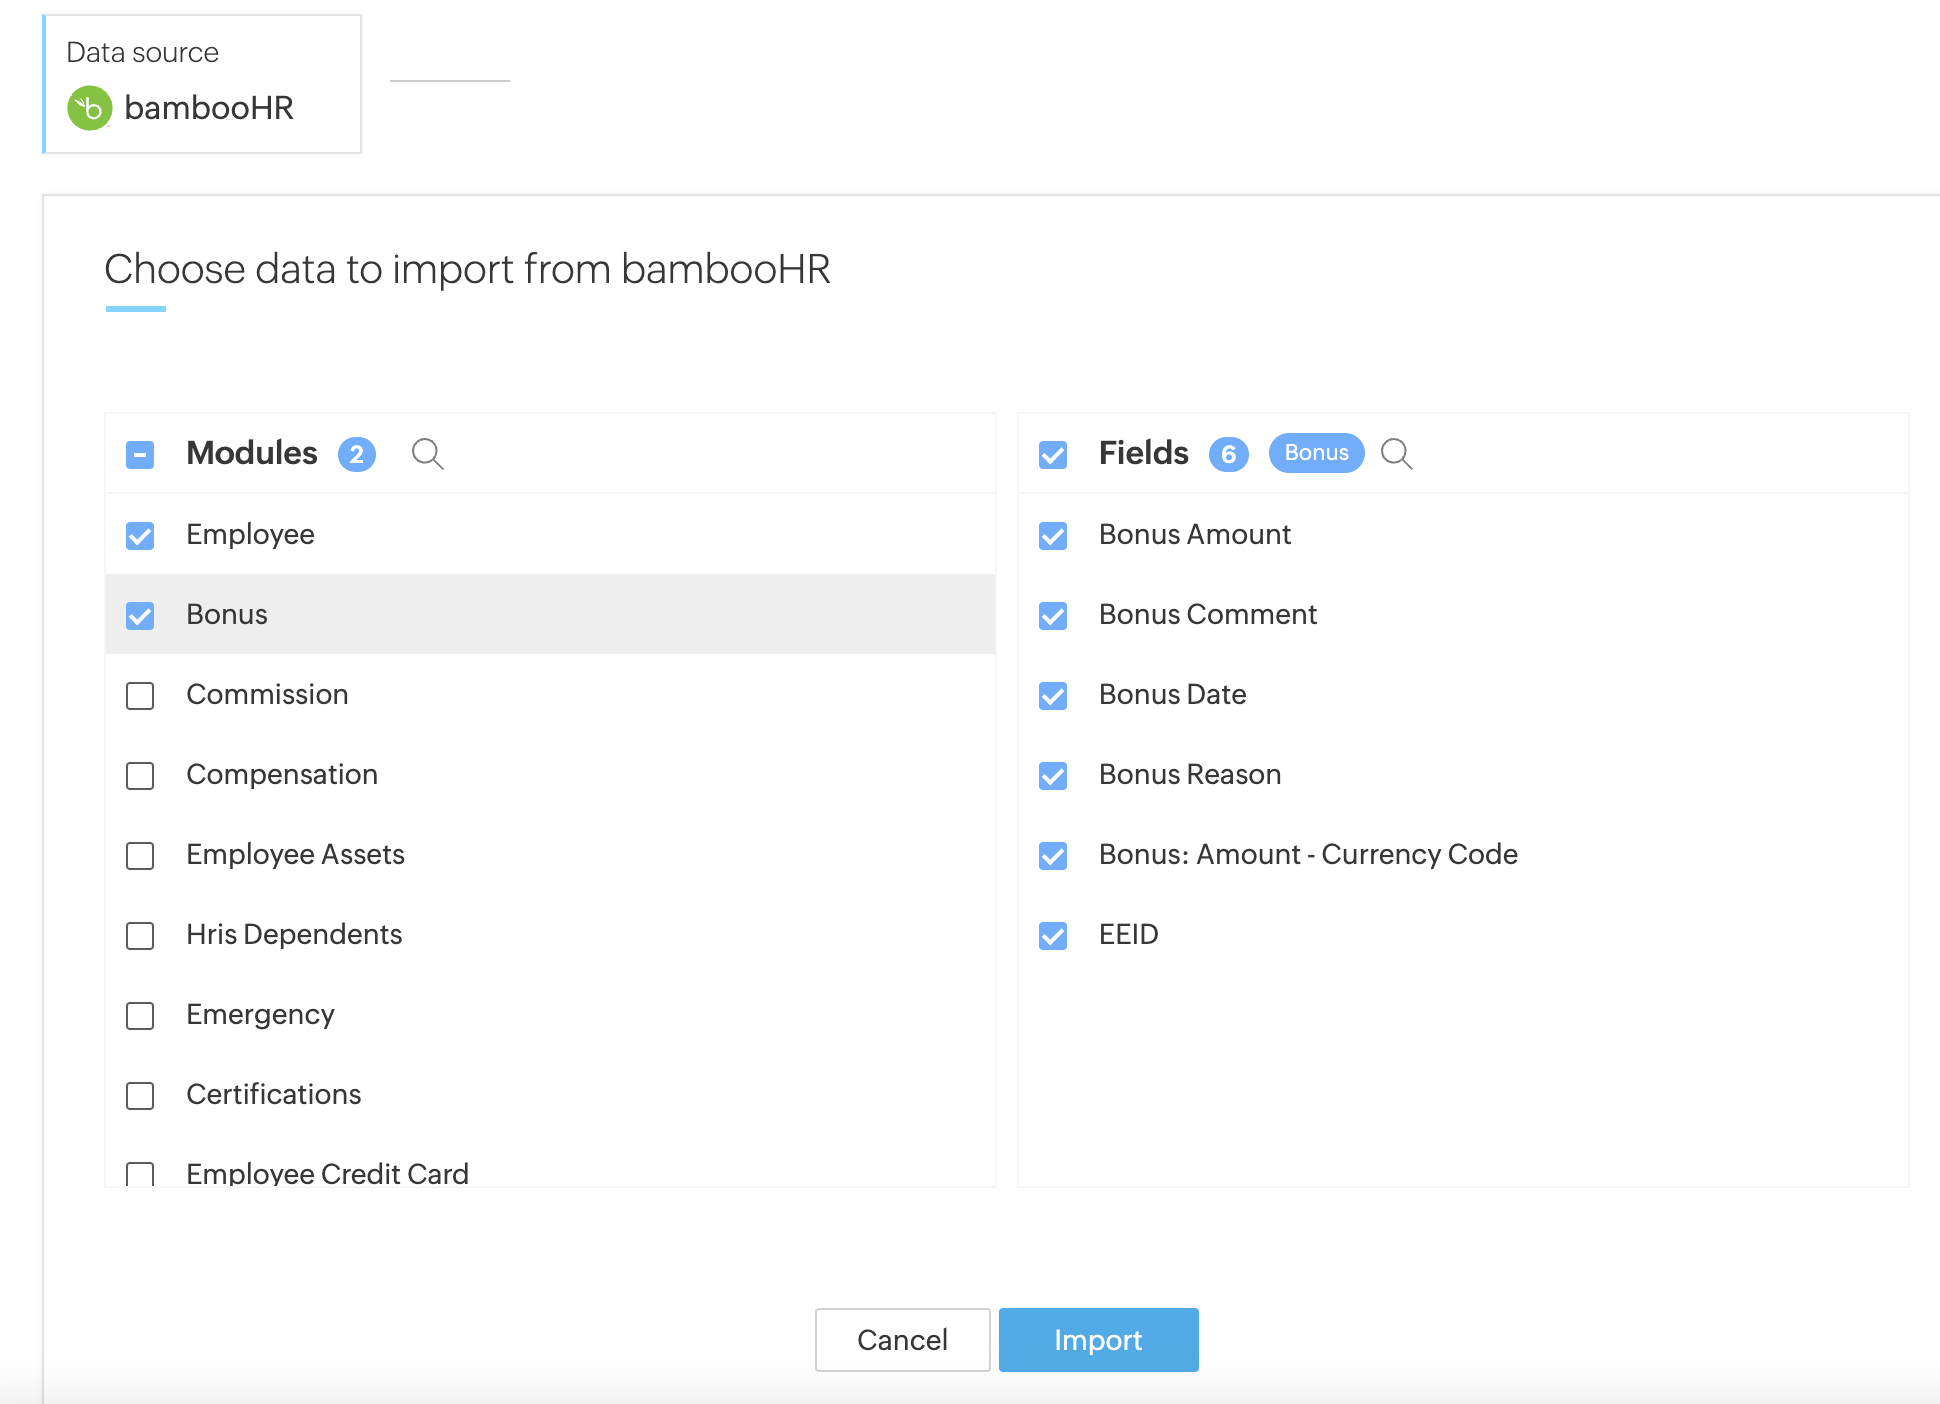Click the Modules count badge showing 2

[x=356, y=454]
